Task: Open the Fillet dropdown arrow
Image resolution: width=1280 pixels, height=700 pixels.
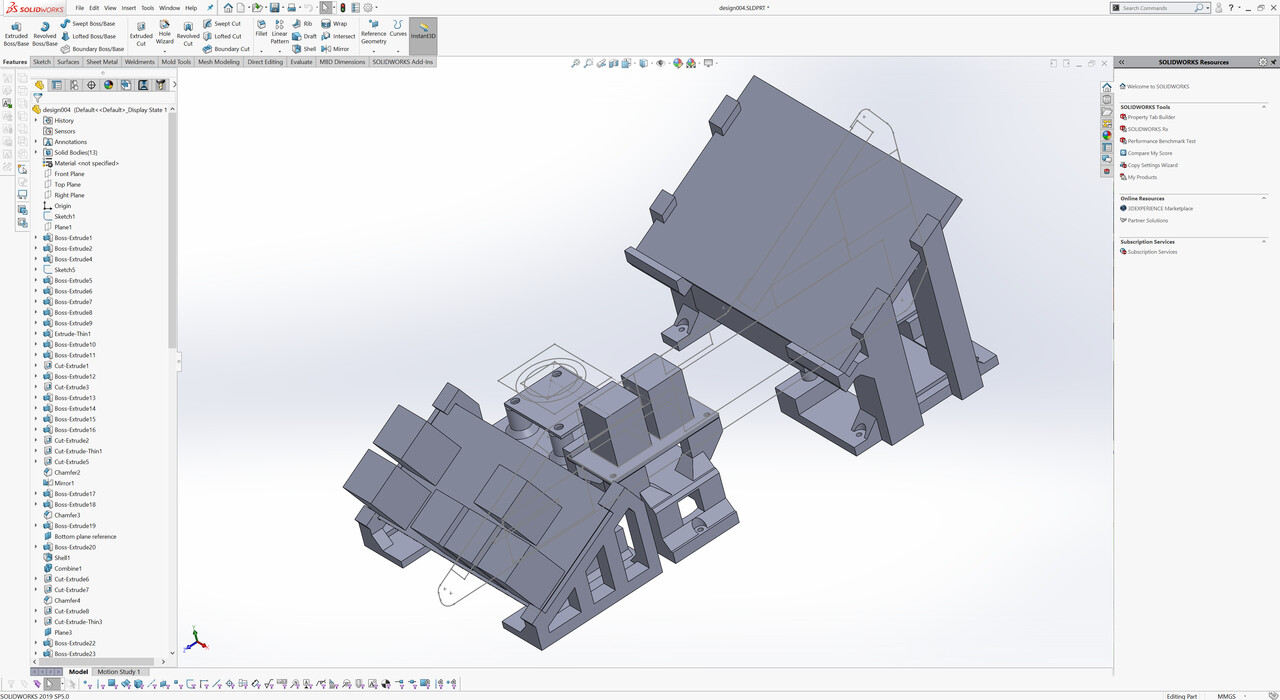Action: [261, 50]
